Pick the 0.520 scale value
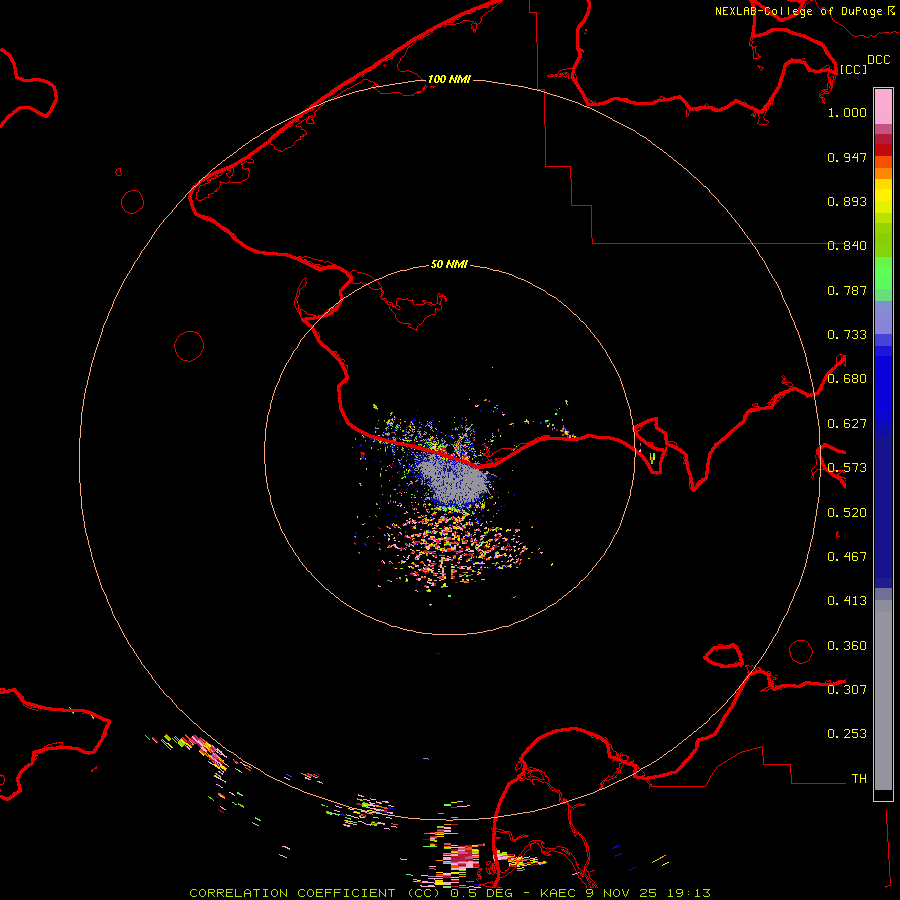The image size is (900, 900). point(847,513)
